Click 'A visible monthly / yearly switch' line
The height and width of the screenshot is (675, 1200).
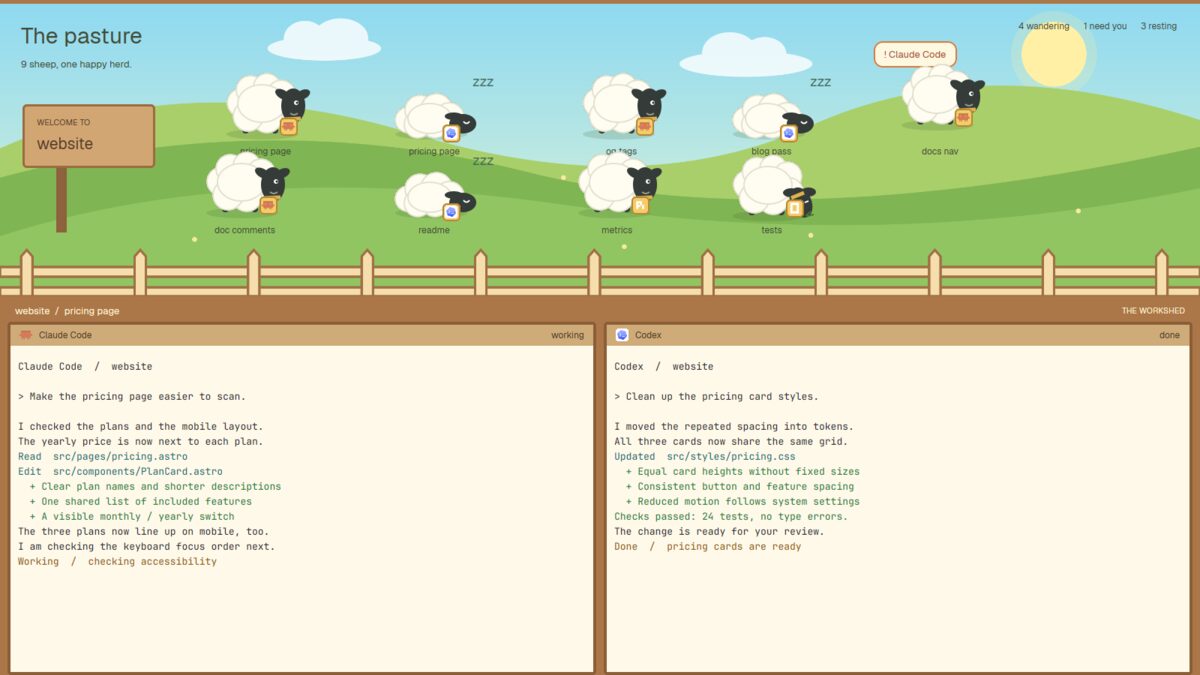[132, 516]
